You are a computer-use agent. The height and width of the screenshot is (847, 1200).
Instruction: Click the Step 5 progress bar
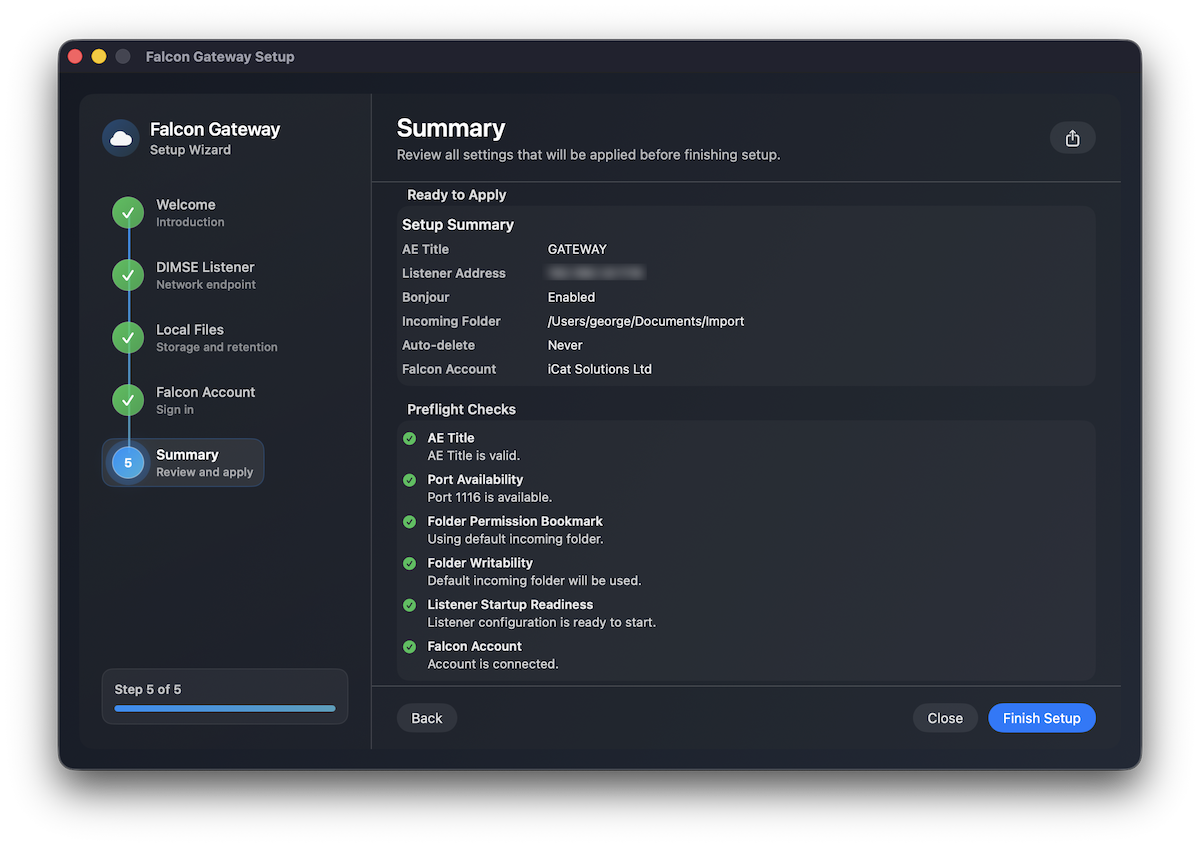(224, 708)
